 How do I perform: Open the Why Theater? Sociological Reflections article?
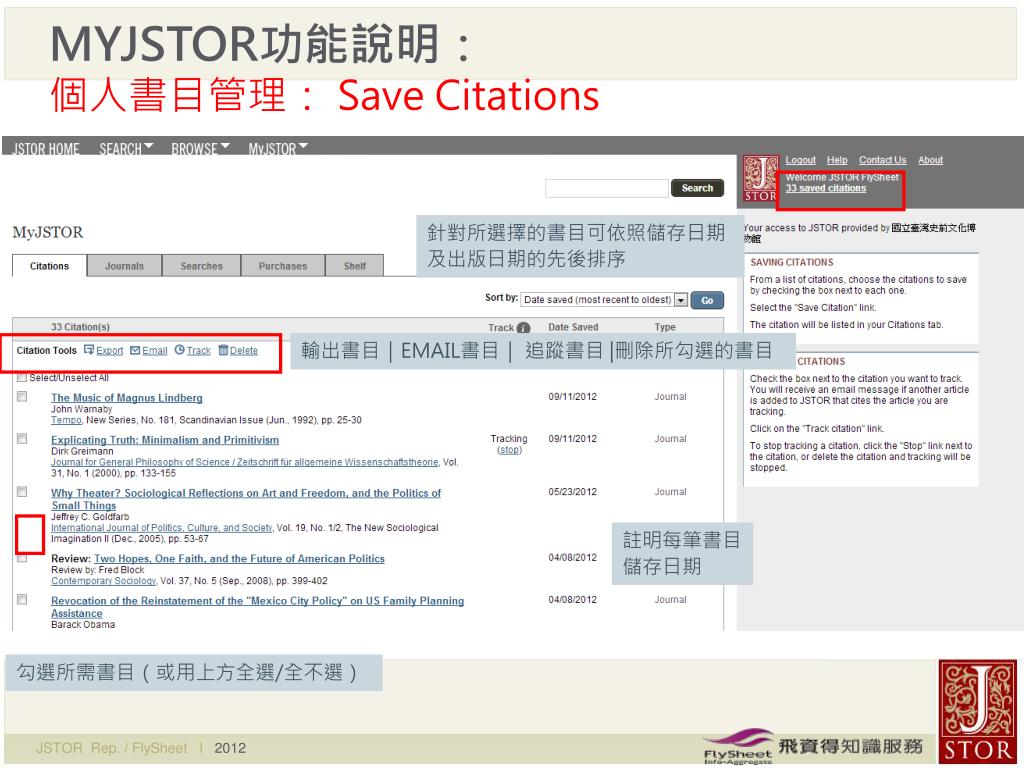[246, 499]
